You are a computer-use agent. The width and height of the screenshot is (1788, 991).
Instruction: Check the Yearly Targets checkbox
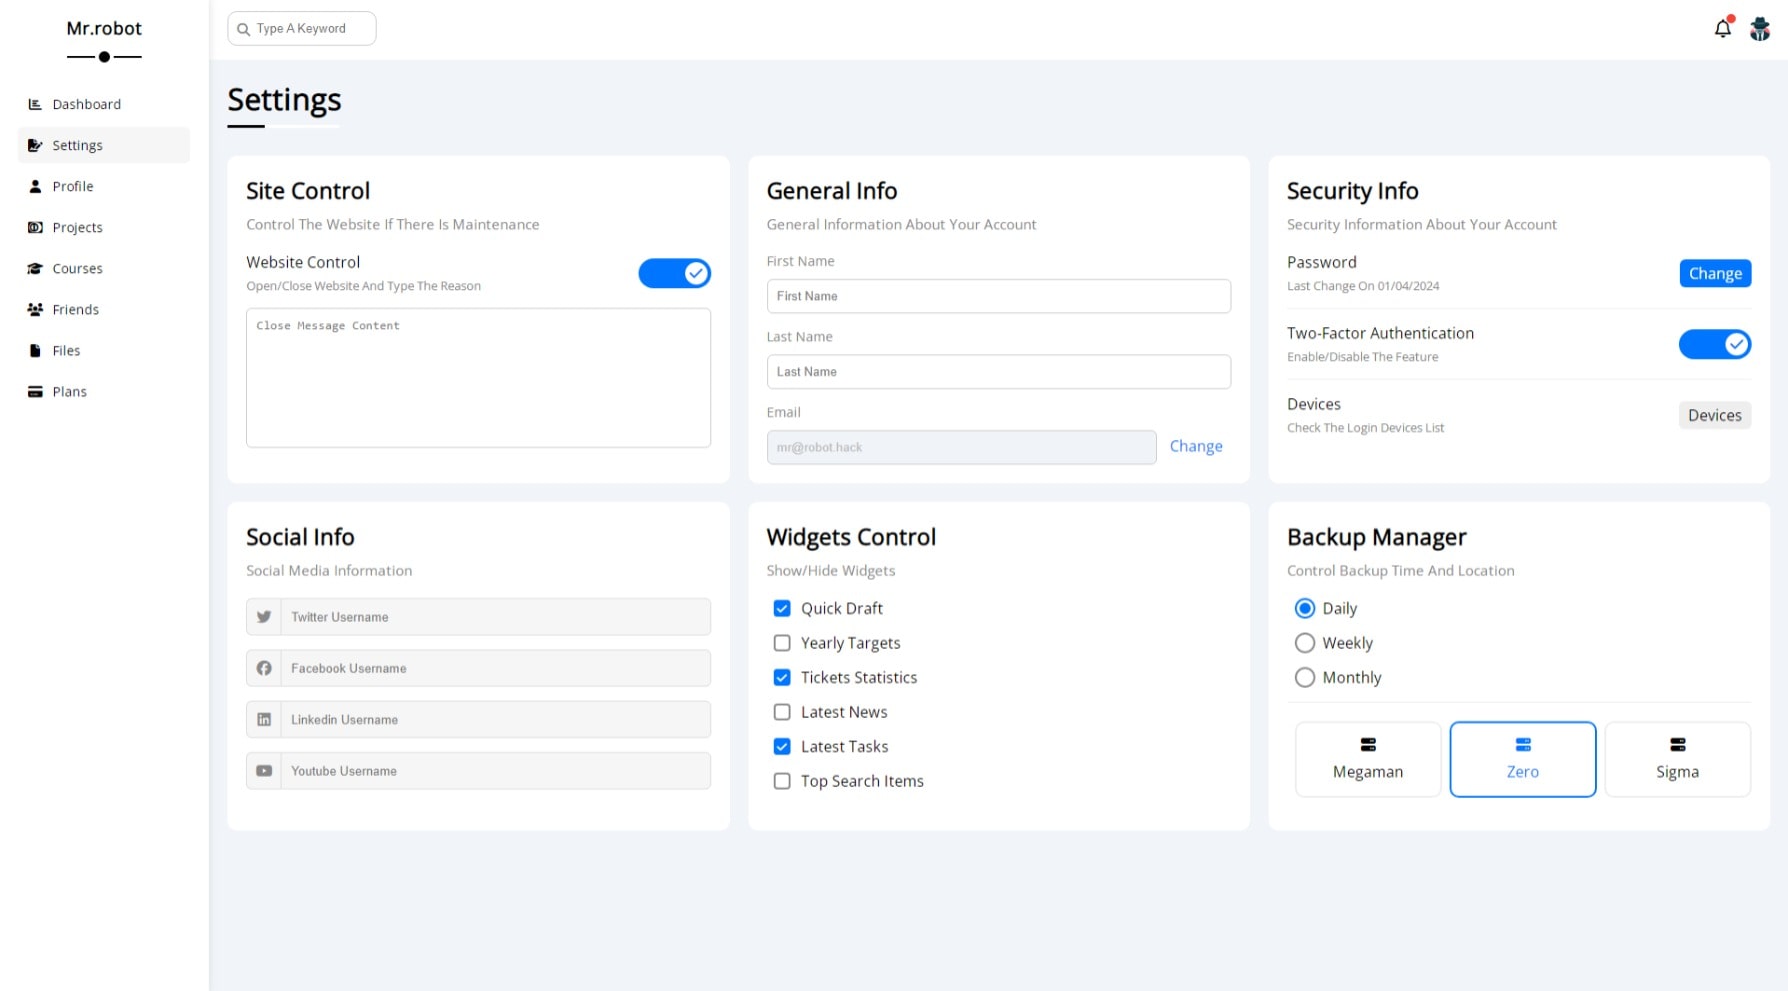[x=782, y=643]
